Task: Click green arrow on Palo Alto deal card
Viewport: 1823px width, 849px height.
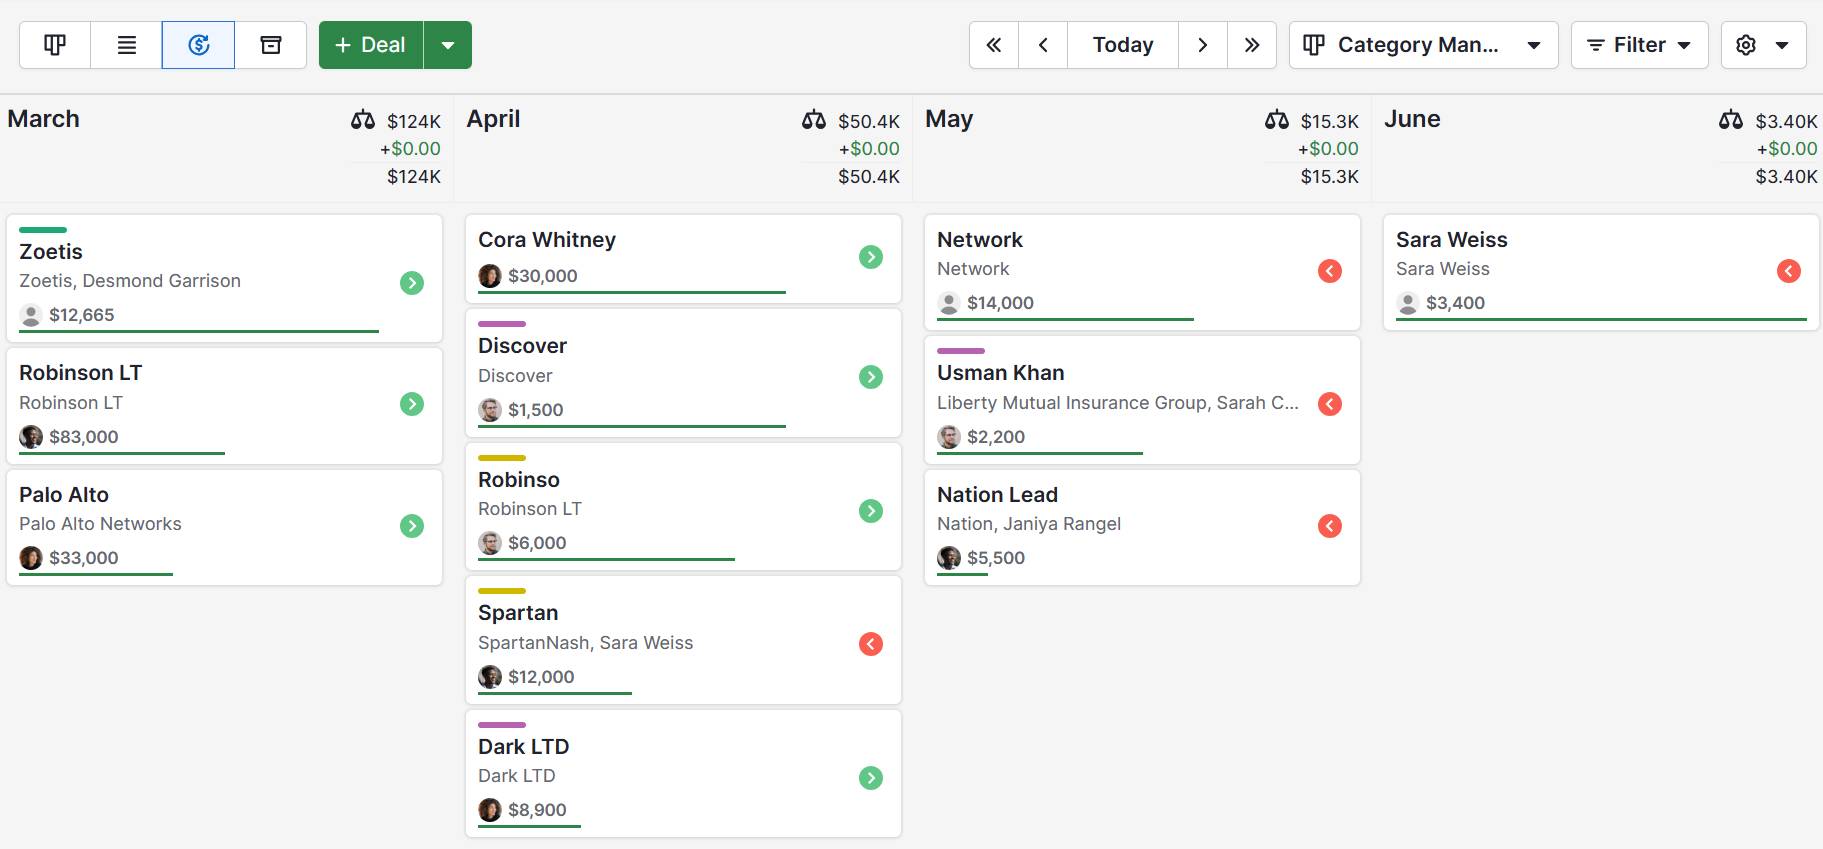Action: [x=412, y=526]
